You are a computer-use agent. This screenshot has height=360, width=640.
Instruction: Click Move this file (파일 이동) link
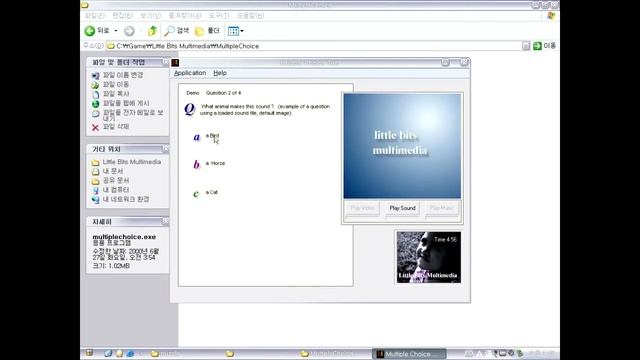tap(116, 84)
